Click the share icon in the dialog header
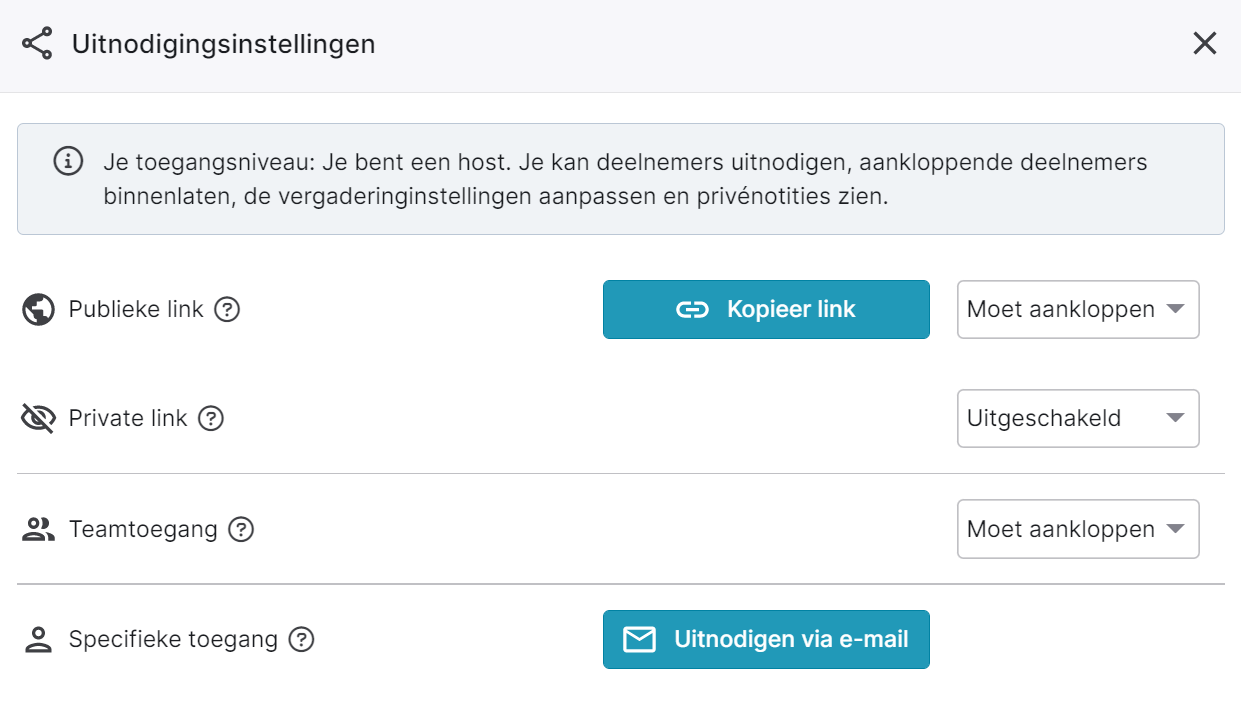 [37, 44]
